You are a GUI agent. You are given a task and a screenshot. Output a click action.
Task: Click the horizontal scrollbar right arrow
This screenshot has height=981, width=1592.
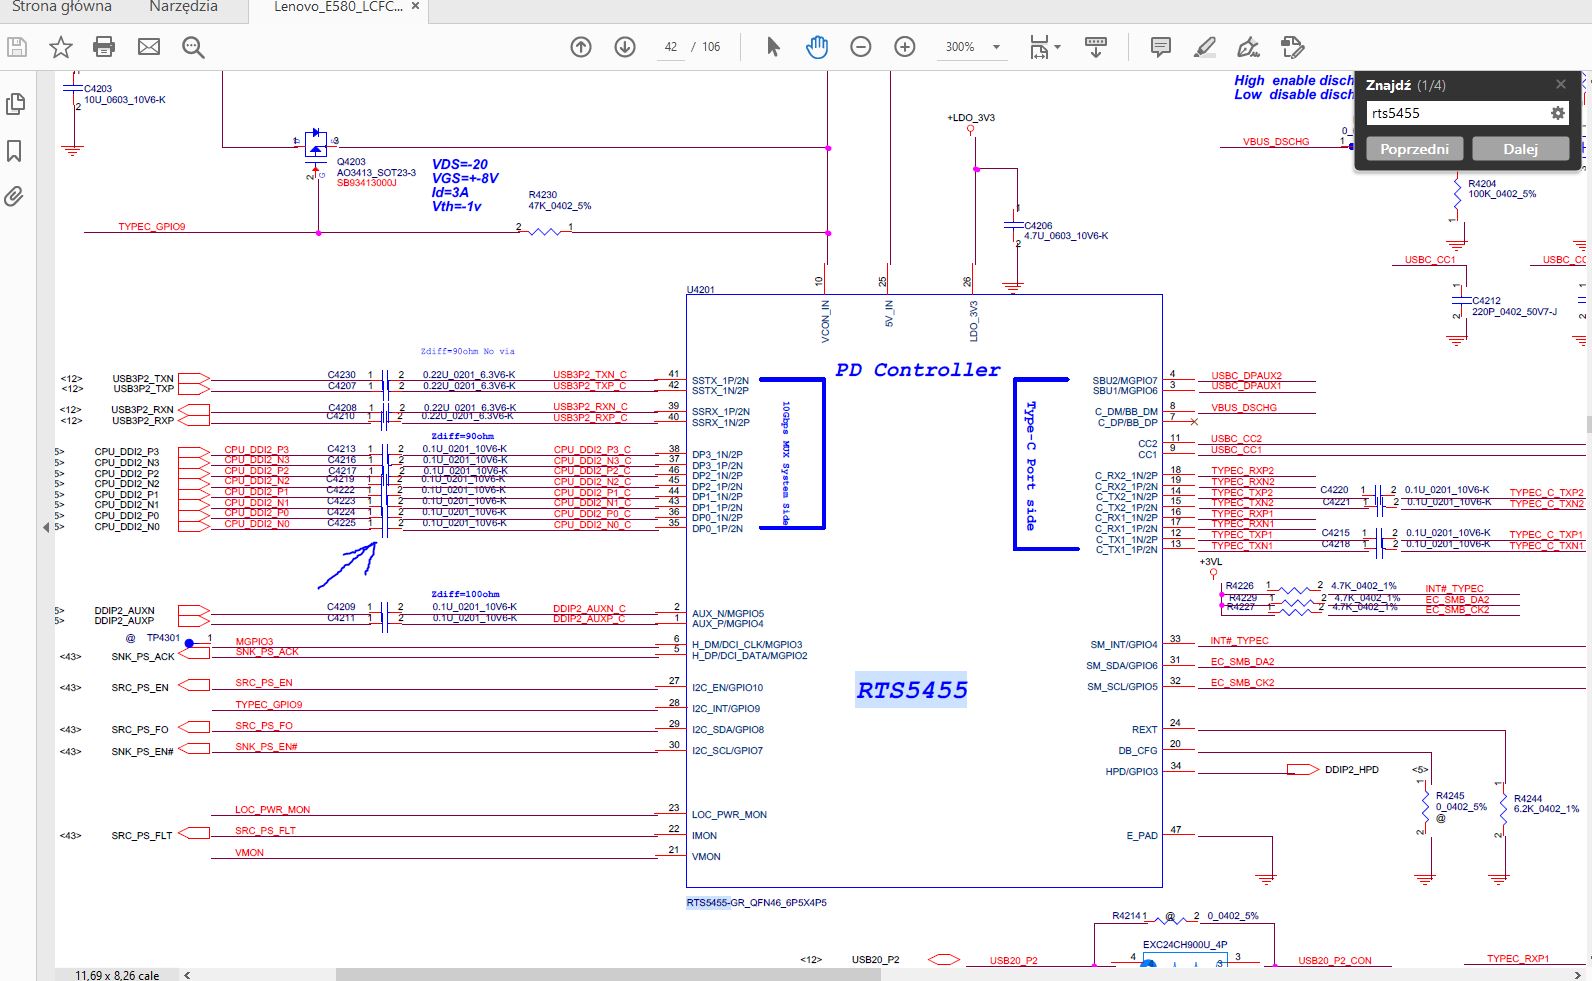coord(1578,975)
